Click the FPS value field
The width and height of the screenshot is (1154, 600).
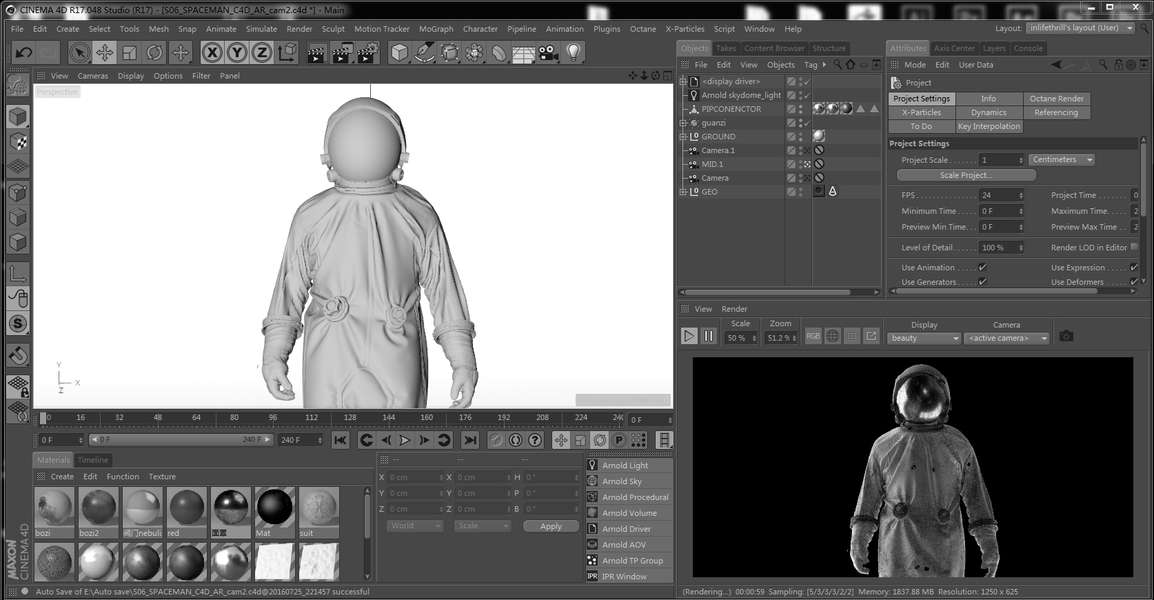[1001, 195]
